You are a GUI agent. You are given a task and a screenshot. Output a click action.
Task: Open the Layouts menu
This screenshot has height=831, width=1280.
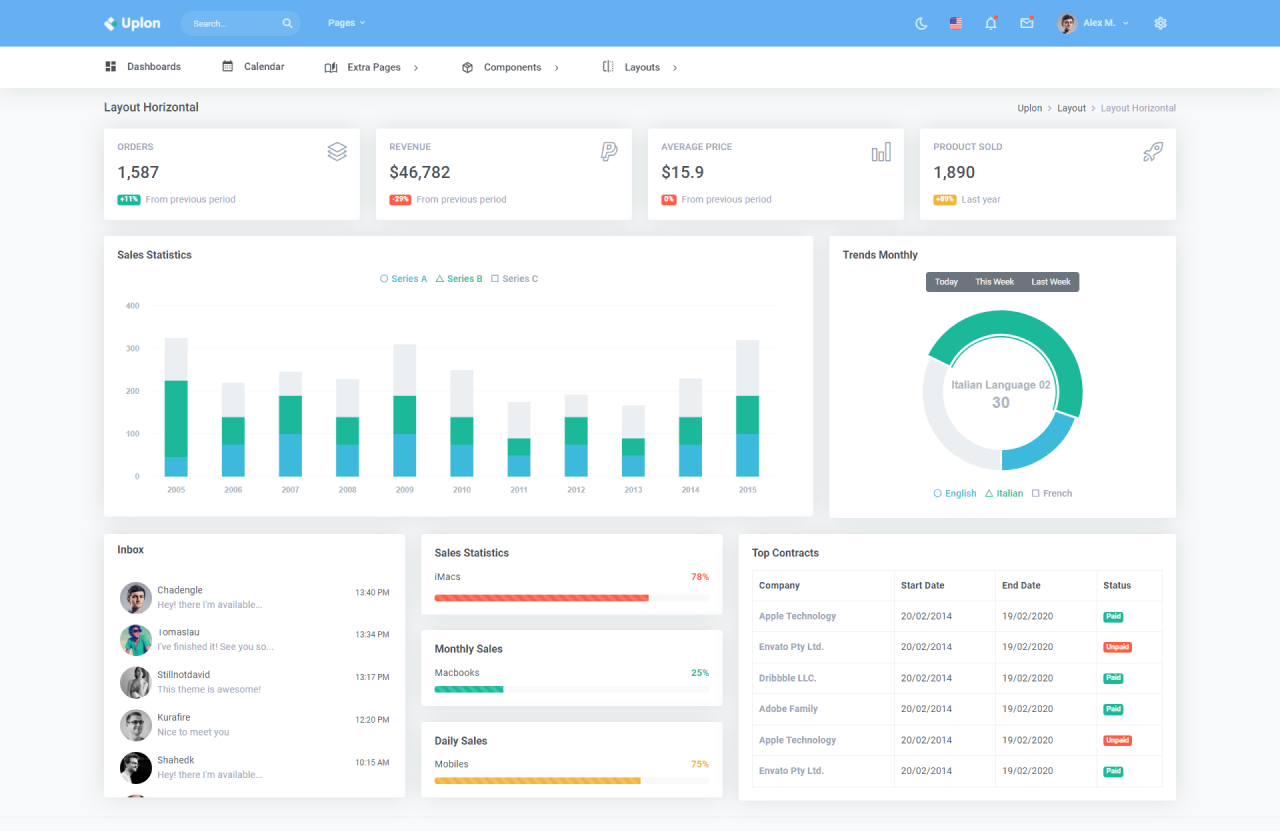(x=640, y=67)
